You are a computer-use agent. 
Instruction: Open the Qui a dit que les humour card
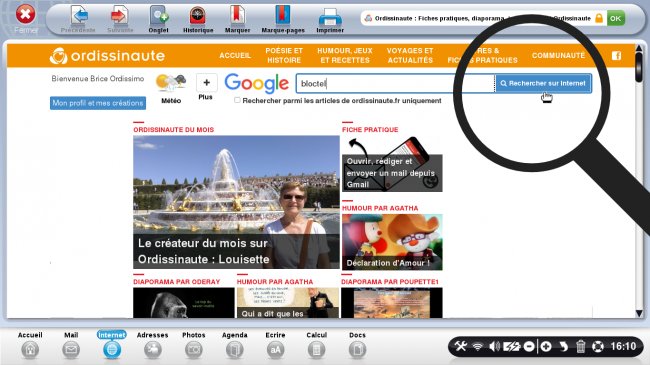pyautogui.click(x=288, y=303)
